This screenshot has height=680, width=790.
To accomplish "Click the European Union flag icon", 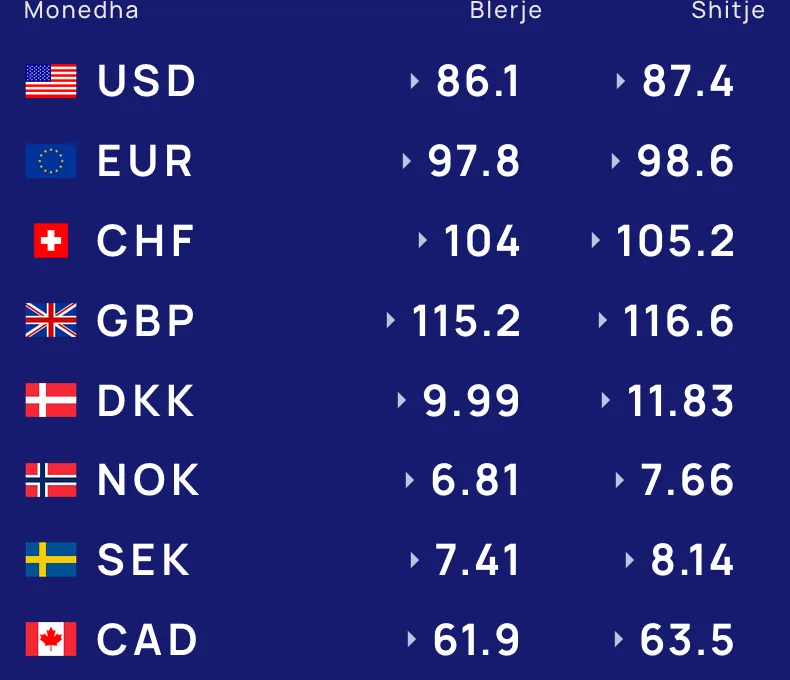I will pos(51,161).
